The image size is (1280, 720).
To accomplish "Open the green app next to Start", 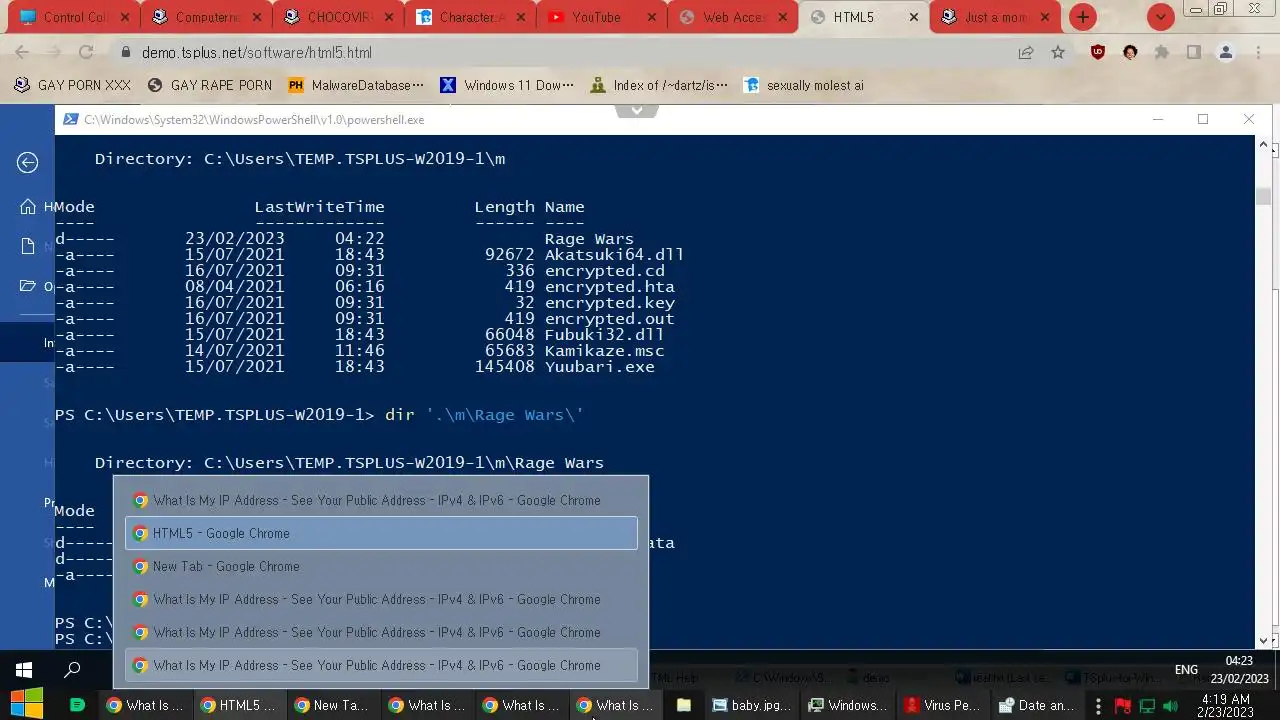I will (x=77, y=705).
